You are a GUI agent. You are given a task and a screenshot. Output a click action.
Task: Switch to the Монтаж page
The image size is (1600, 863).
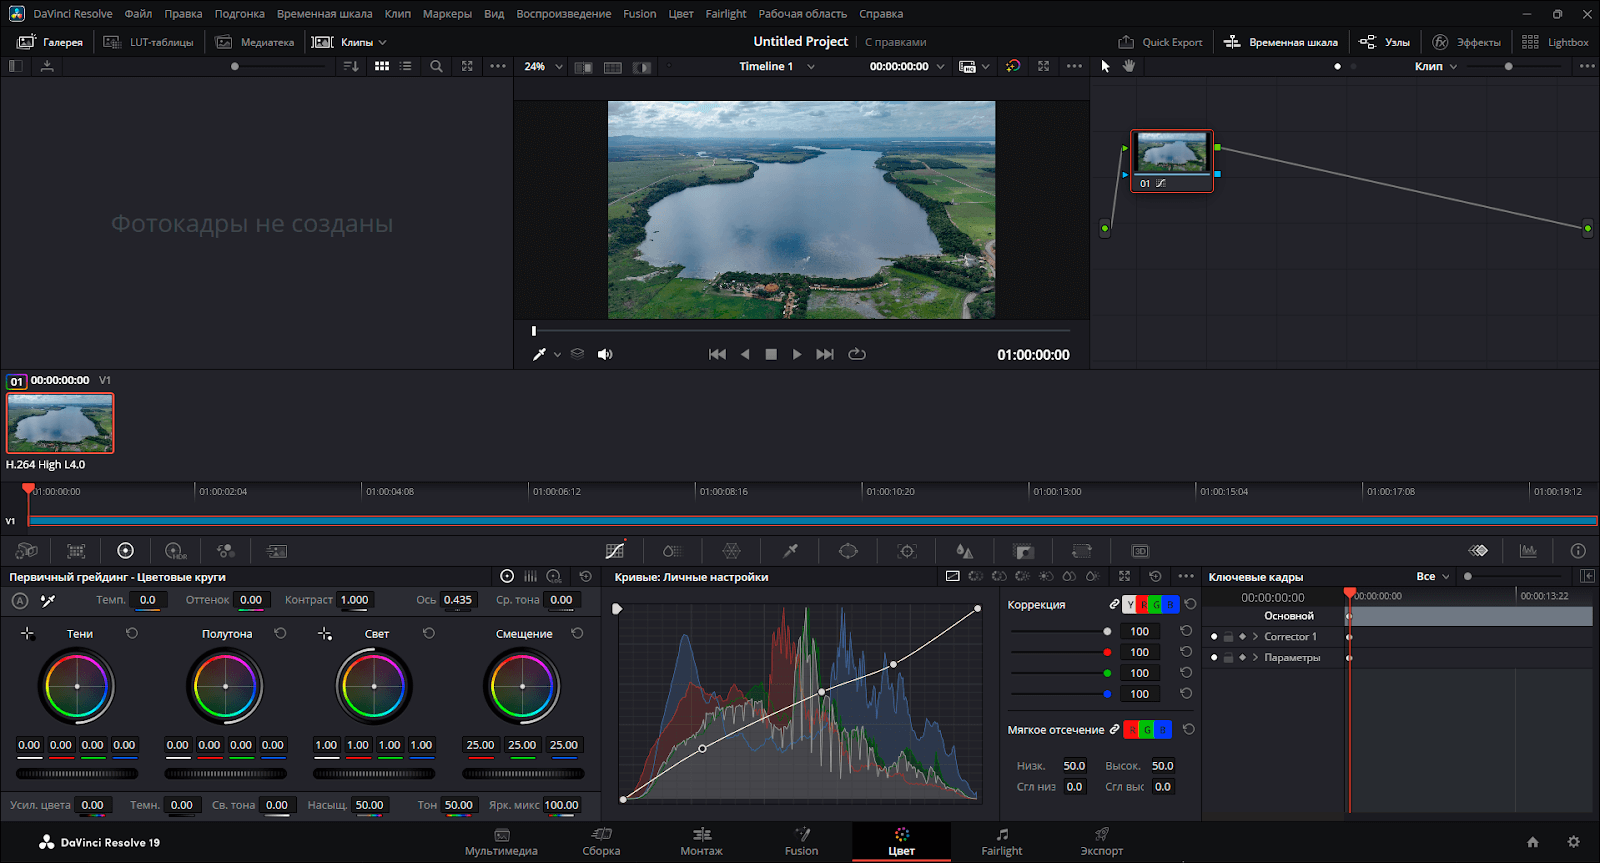(x=701, y=842)
